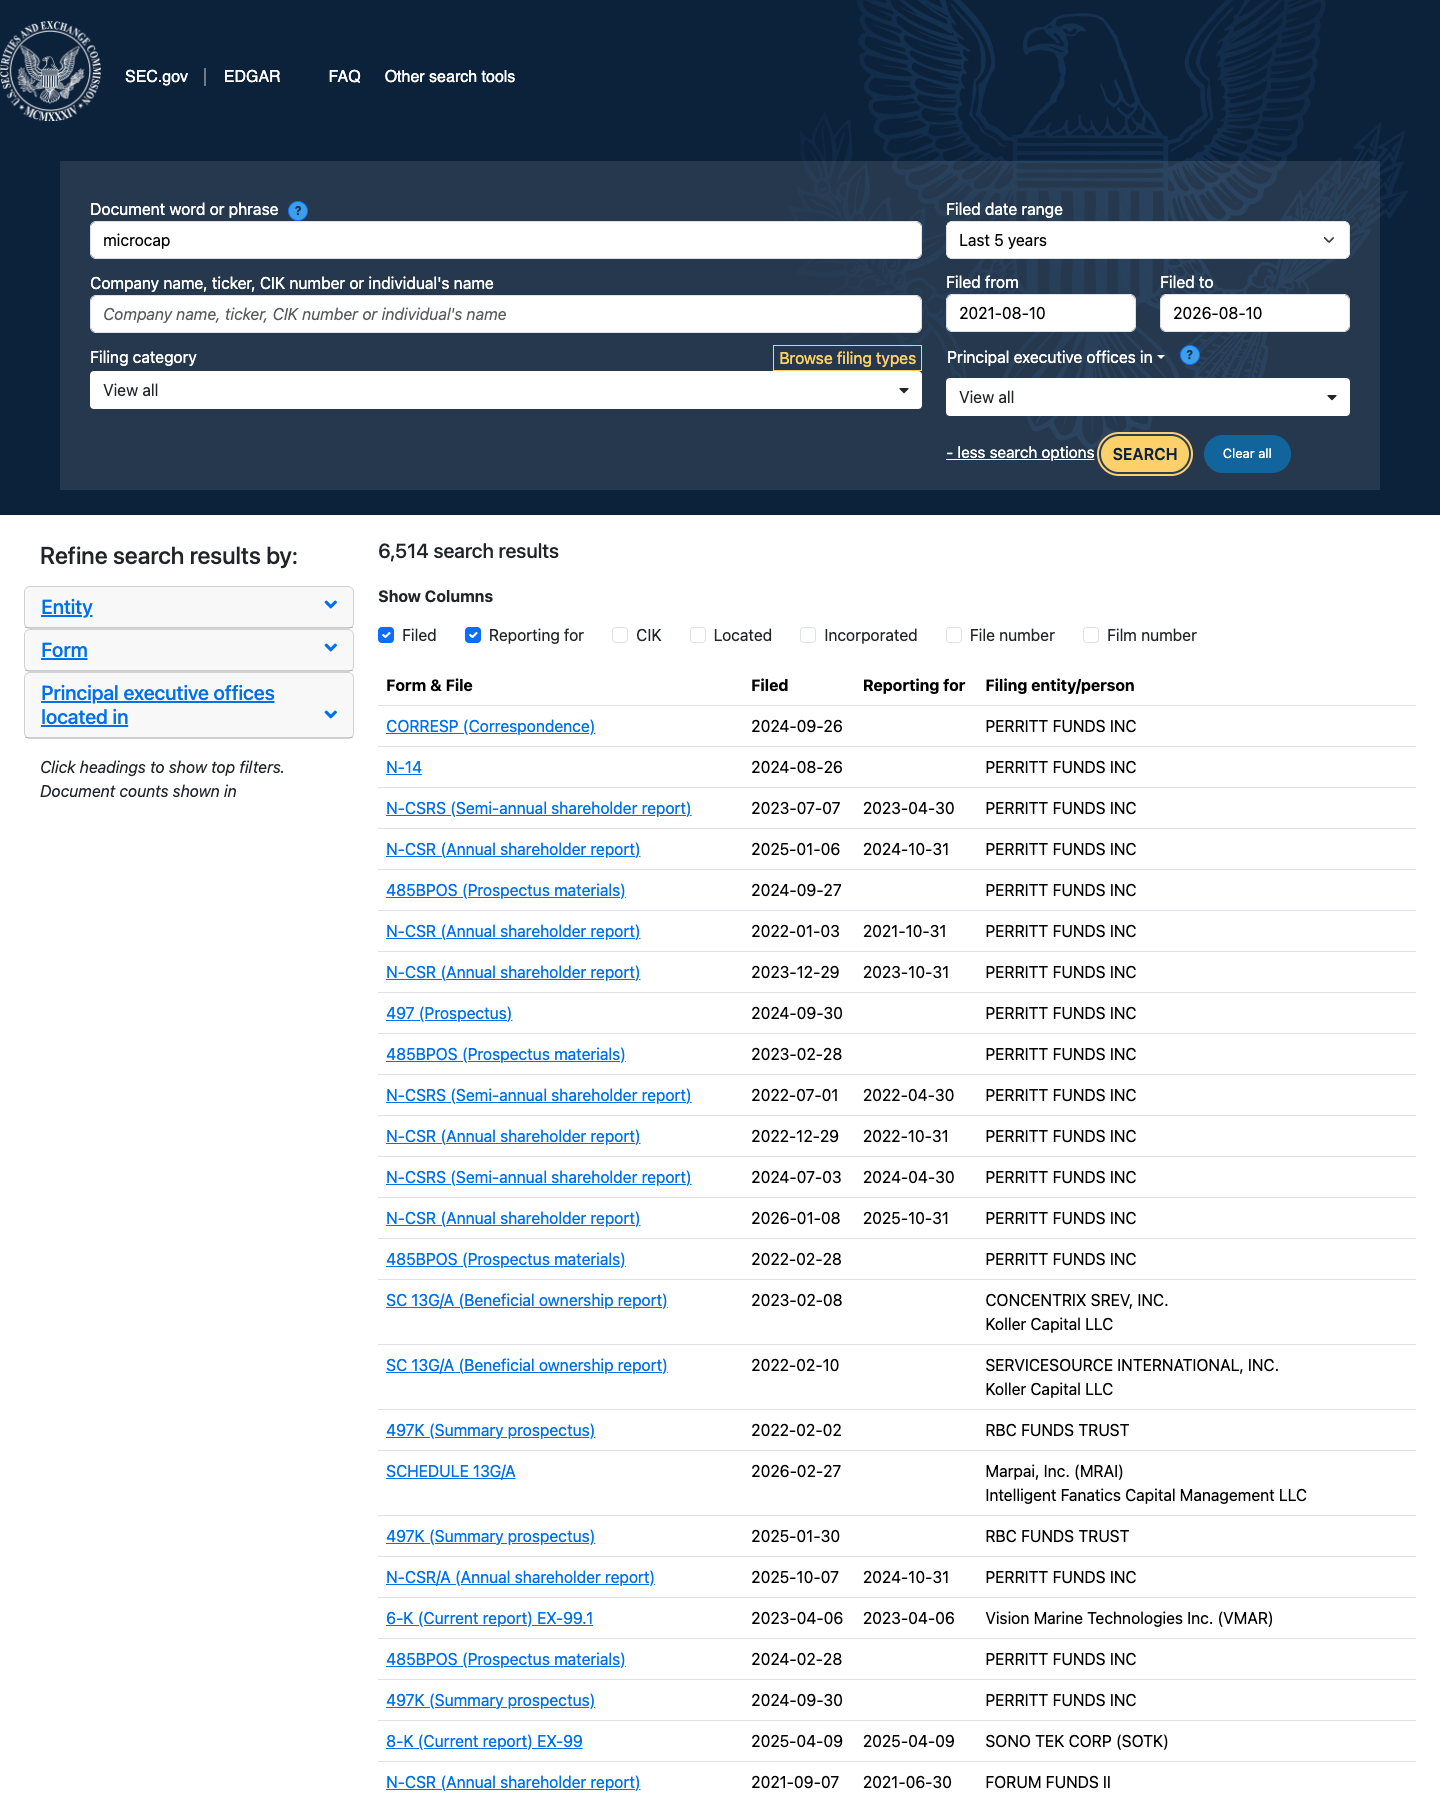The height and width of the screenshot is (1800, 1440).
Task: Toggle Principal executive offices in label dropdown
Action: (1056, 357)
